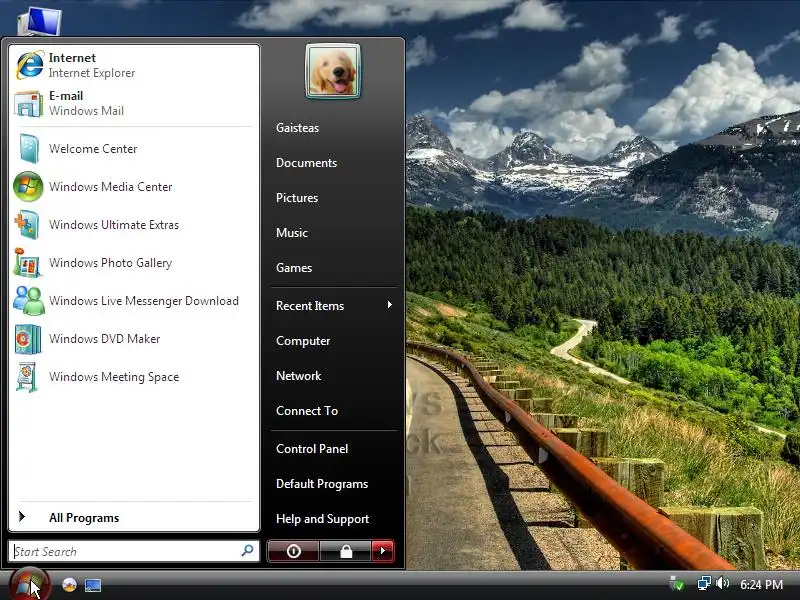Start Windows DVD Maker from its icon
This screenshot has height=600, width=800.
(28, 339)
